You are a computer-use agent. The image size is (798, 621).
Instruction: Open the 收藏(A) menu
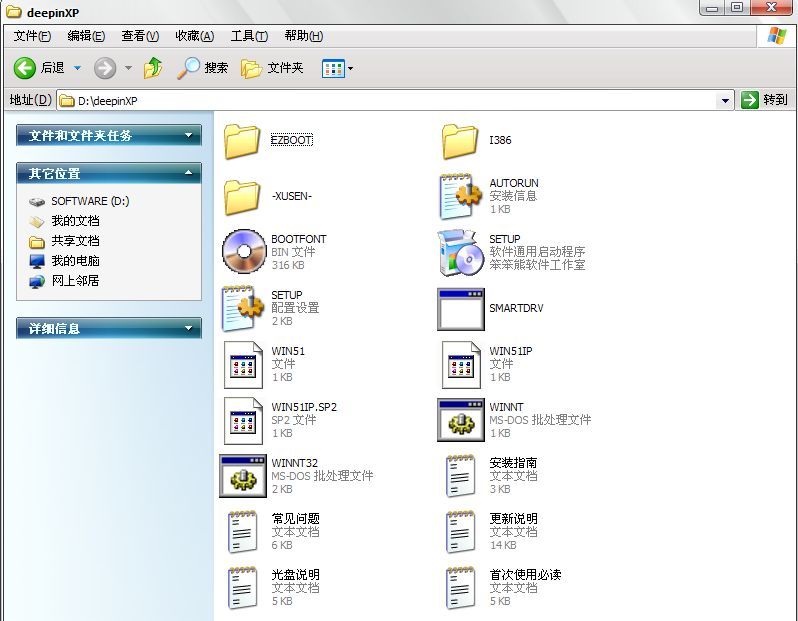point(194,36)
